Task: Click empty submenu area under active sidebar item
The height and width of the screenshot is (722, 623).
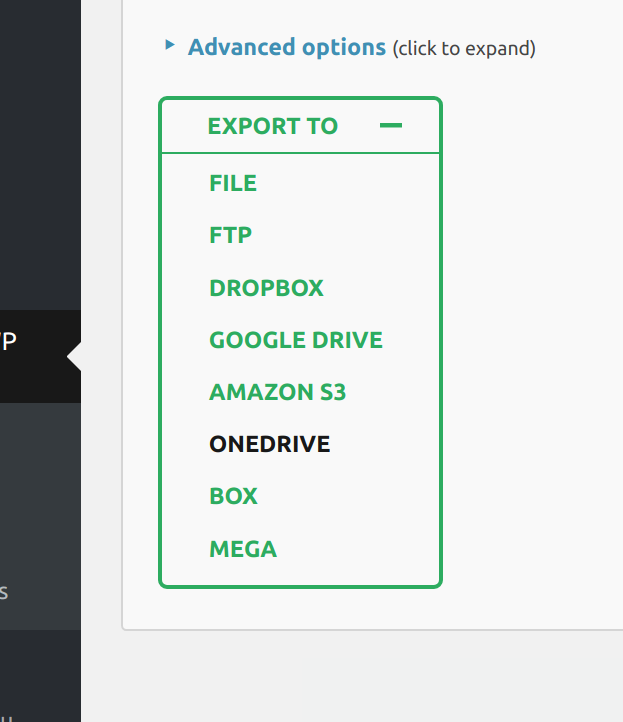Action: pyautogui.click(x=40, y=480)
